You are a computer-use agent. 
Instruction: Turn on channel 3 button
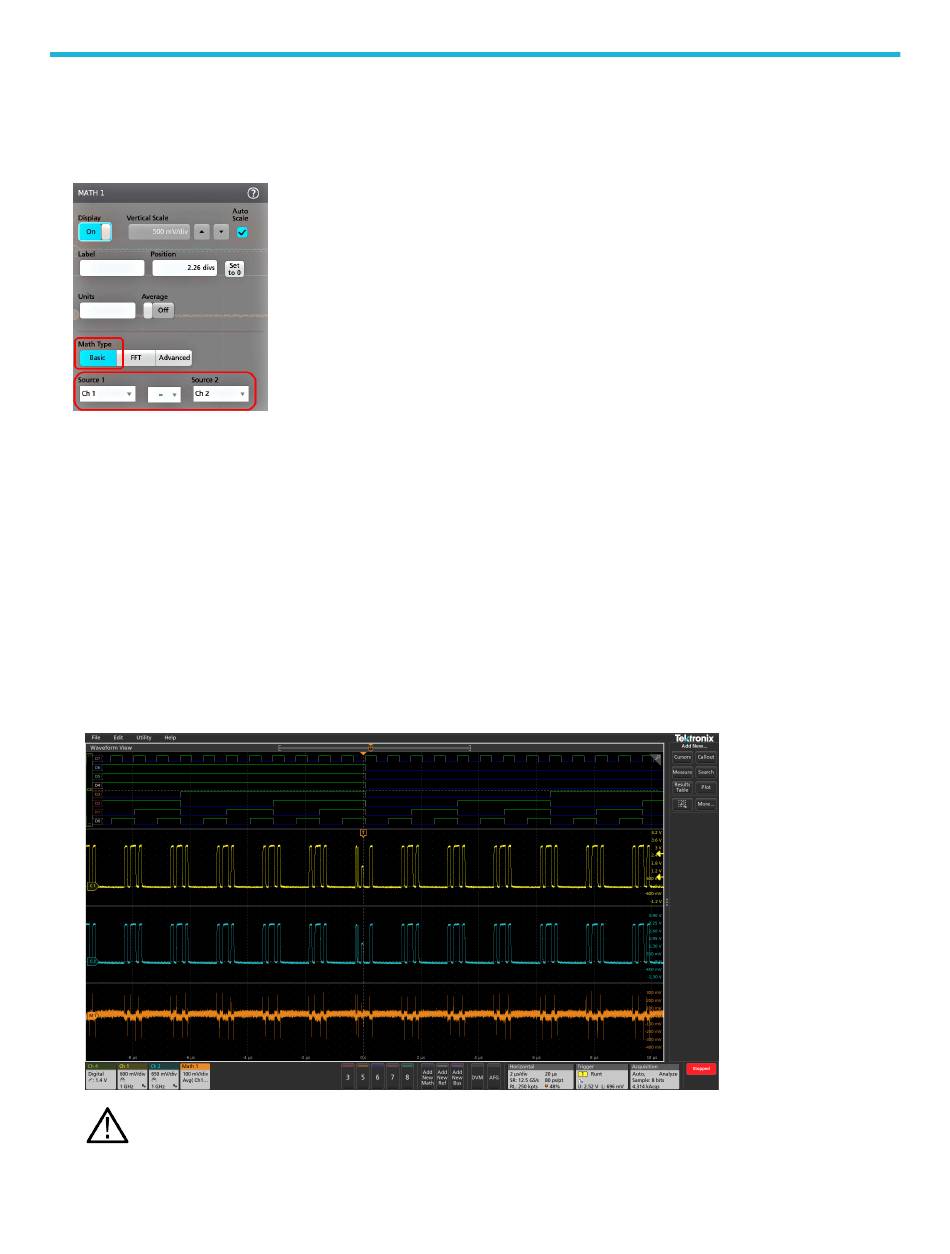[348, 1076]
